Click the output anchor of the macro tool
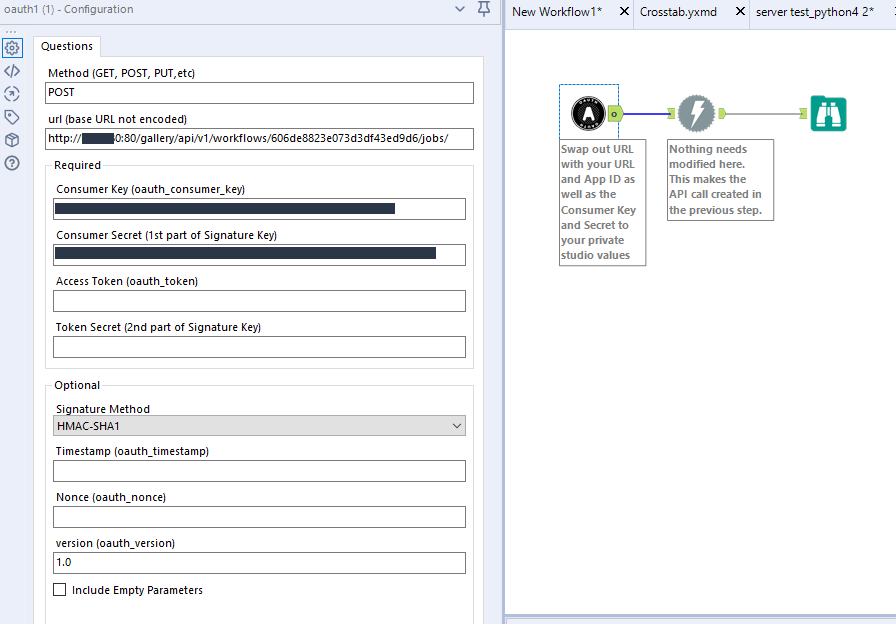The width and height of the screenshot is (896, 624). pyautogui.click(x=612, y=113)
